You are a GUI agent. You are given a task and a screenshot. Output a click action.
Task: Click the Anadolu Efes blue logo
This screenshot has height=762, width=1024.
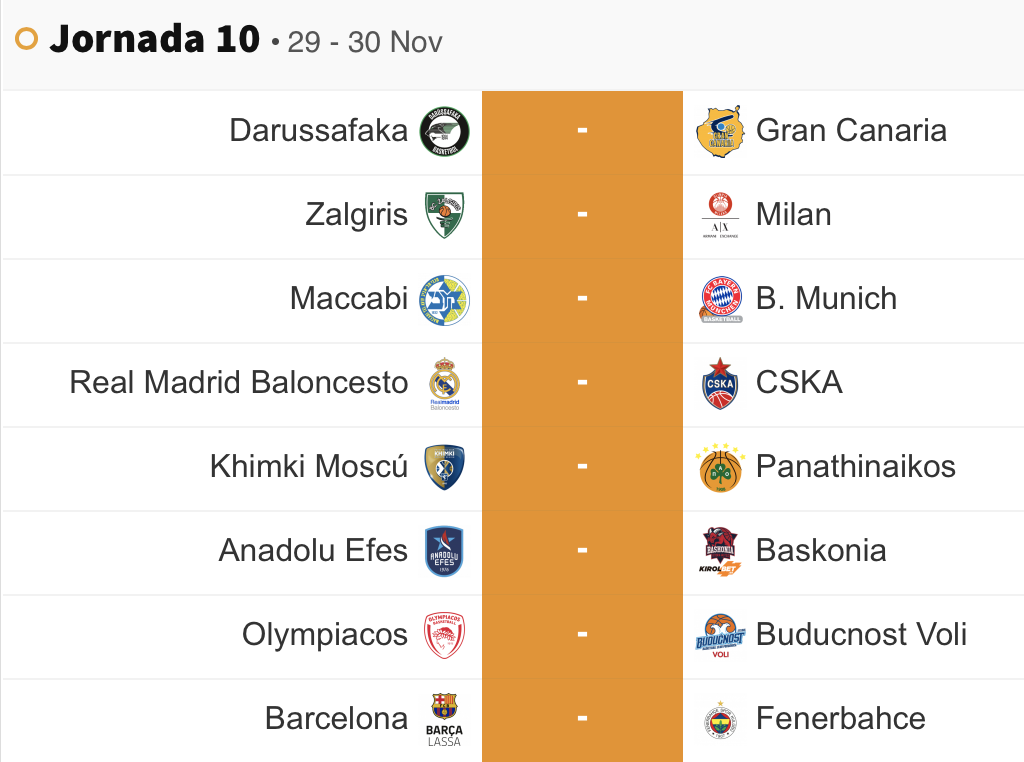[x=444, y=551]
